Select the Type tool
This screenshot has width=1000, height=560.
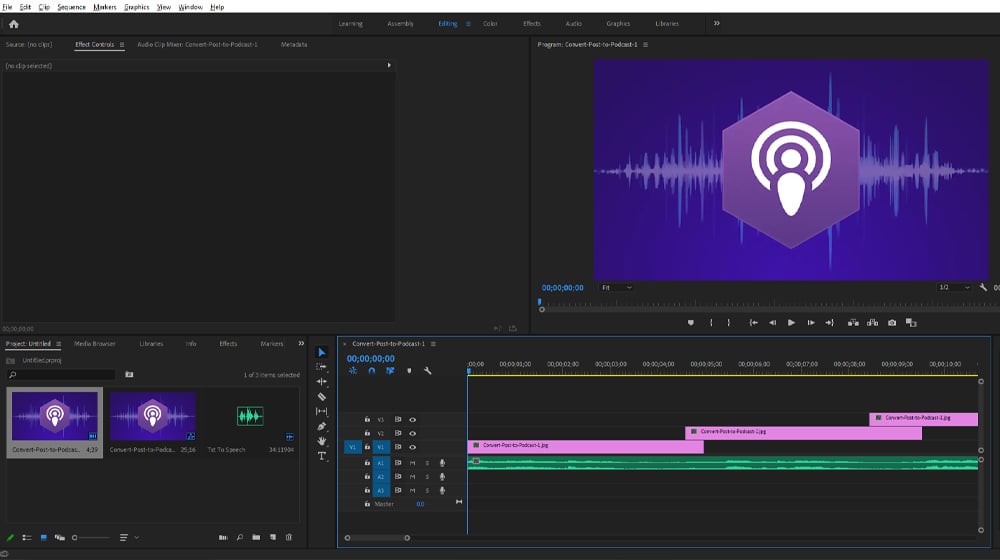[x=321, y=456]
